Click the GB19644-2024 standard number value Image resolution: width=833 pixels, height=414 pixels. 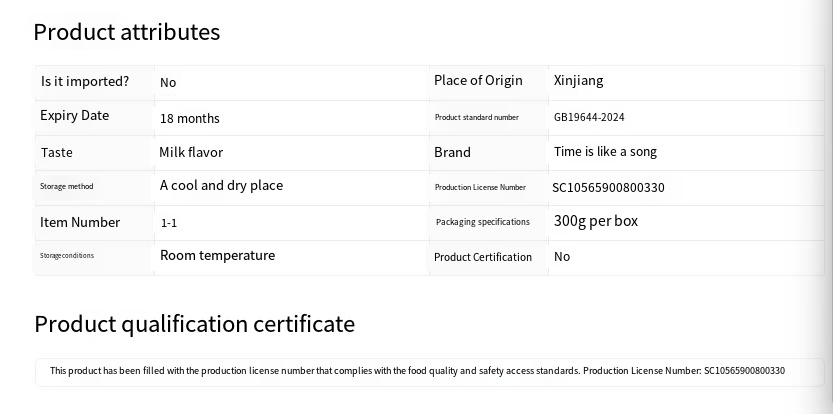pyautogui.click(x=589, y=117)
